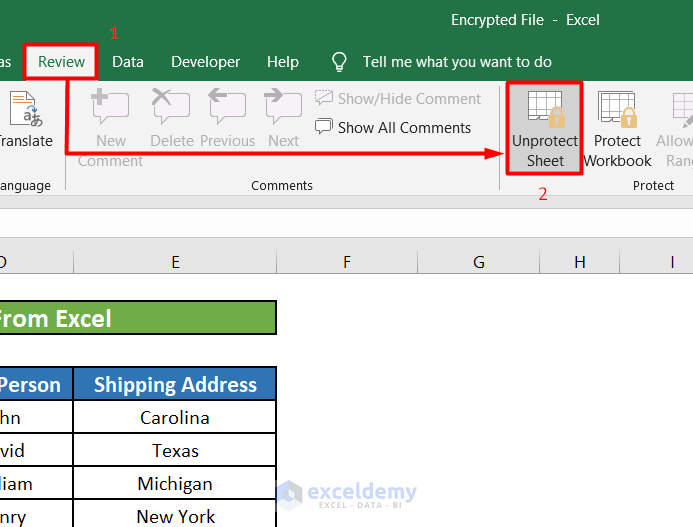This screenshot has height=527, width=693.
Task: Select the Person header cell
Action: (36, 384)
